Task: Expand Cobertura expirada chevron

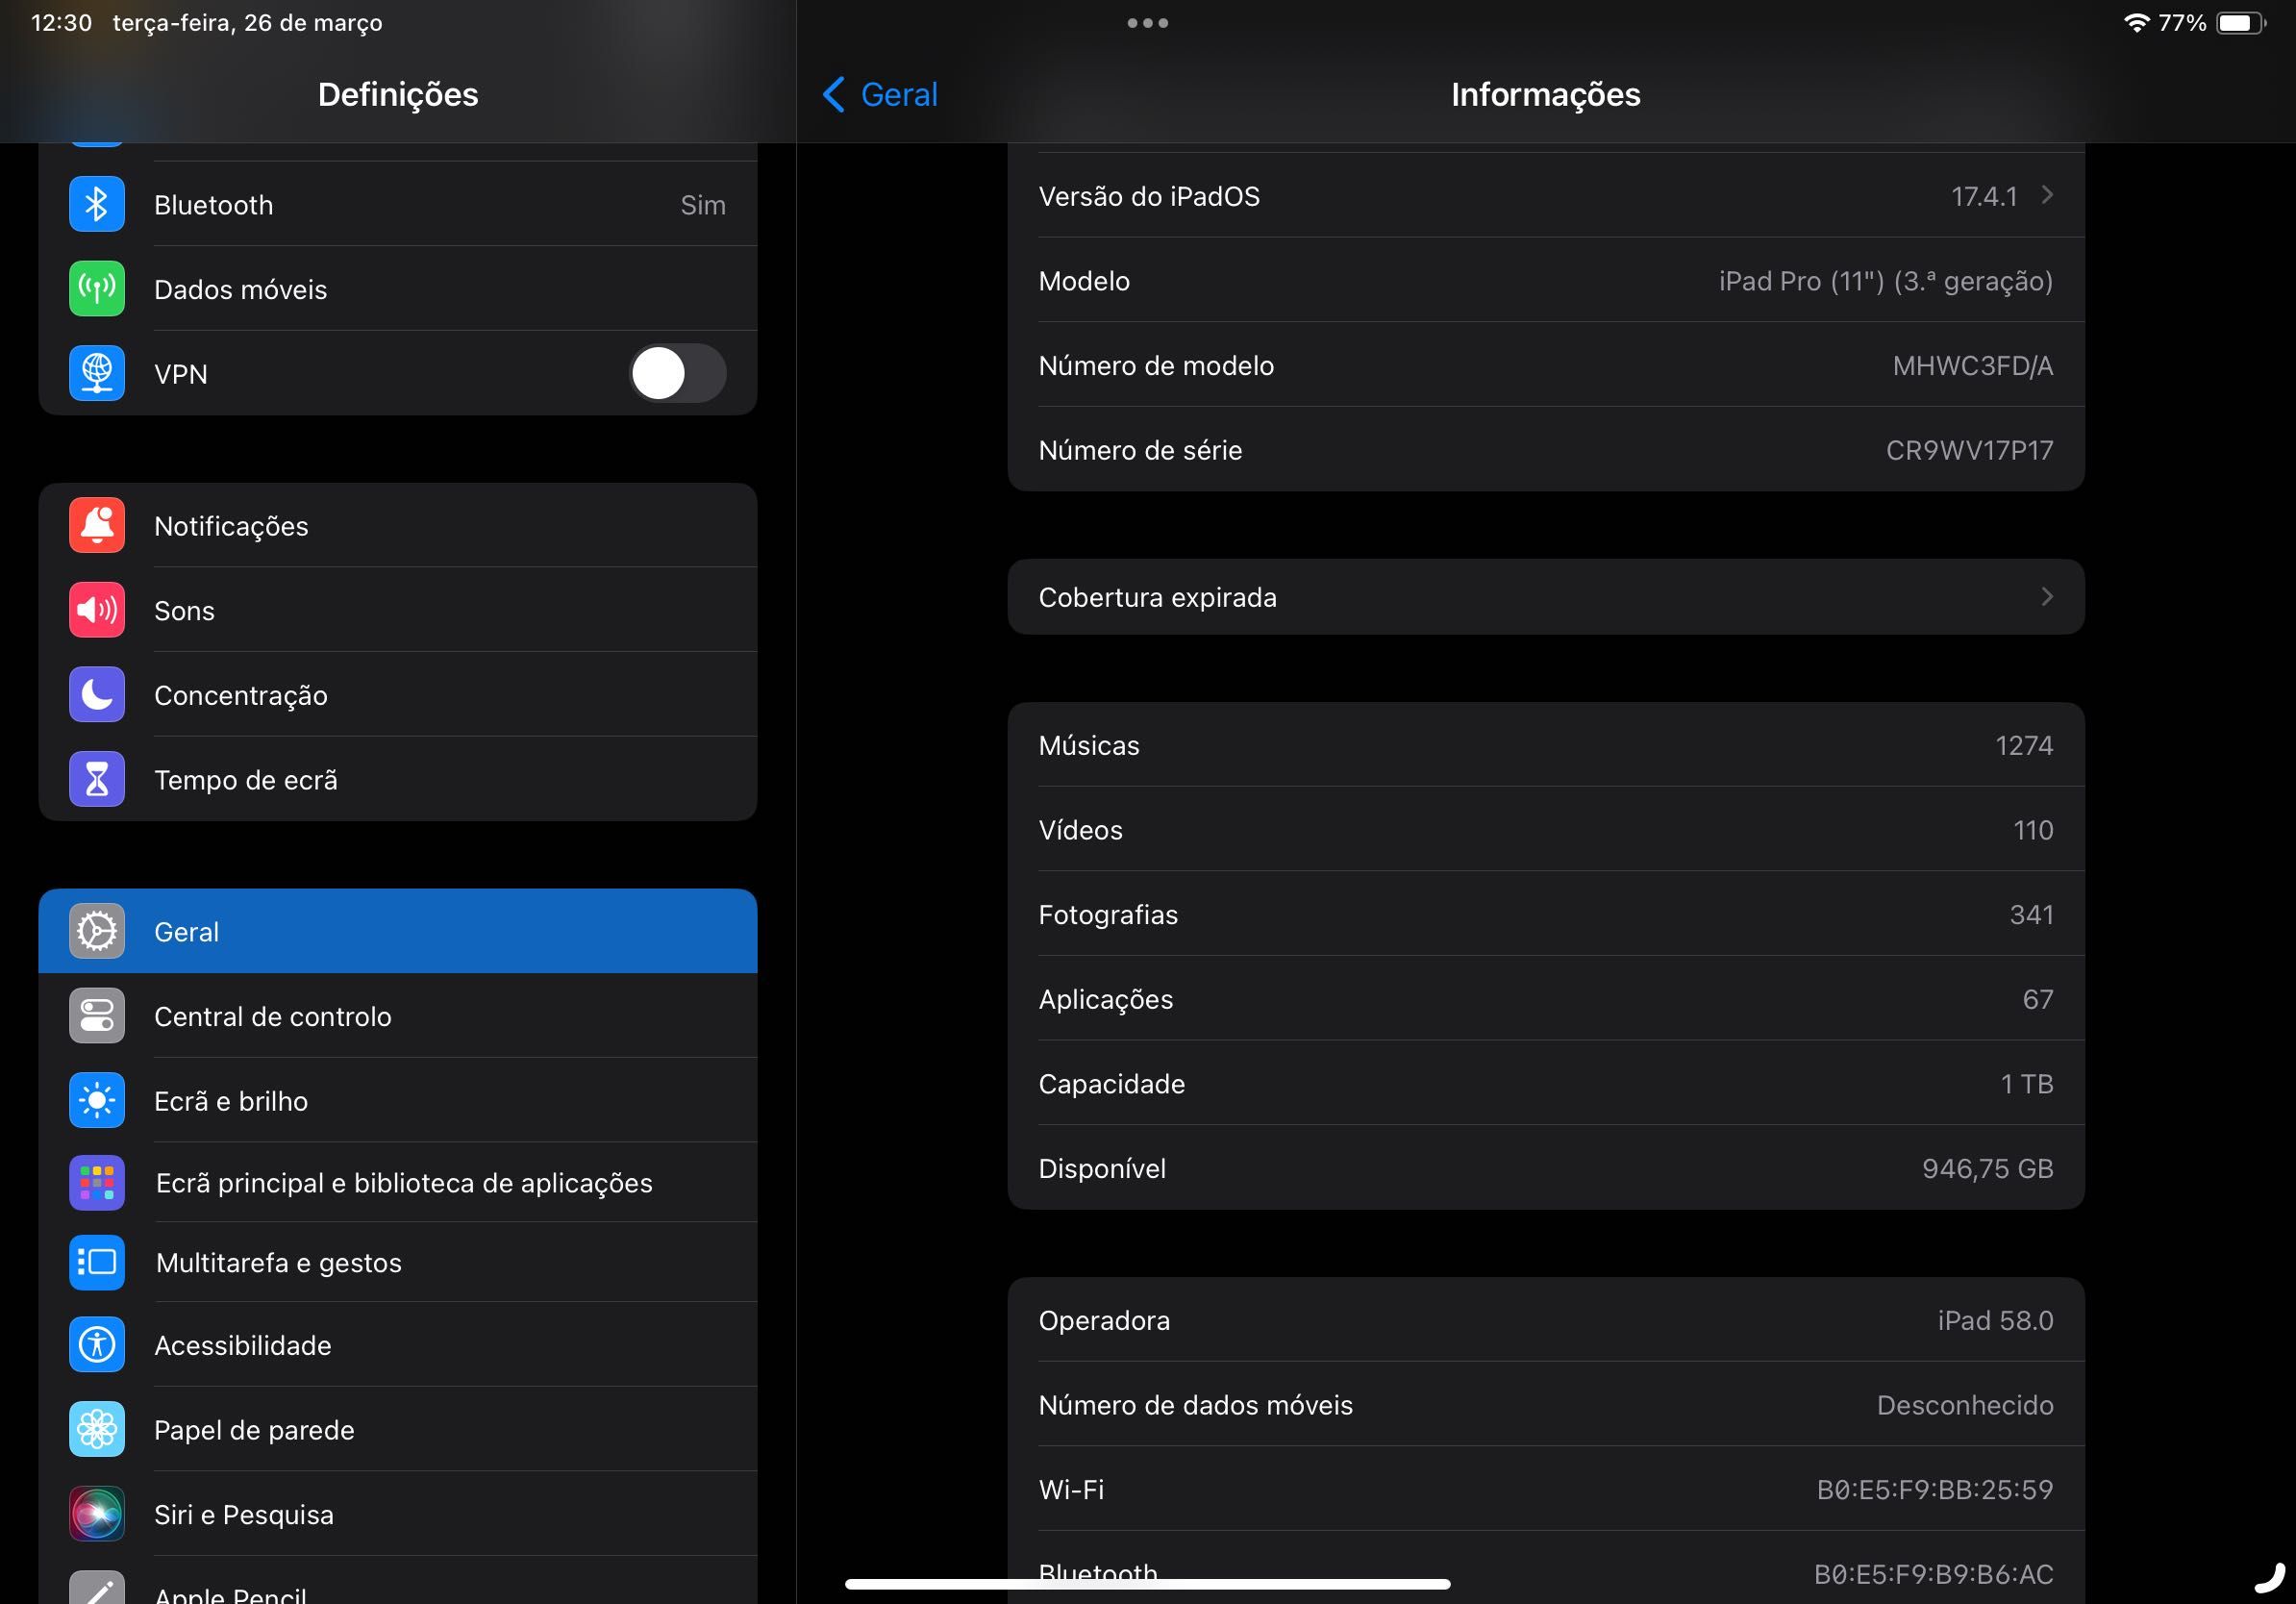Action: pos(2047,596)
